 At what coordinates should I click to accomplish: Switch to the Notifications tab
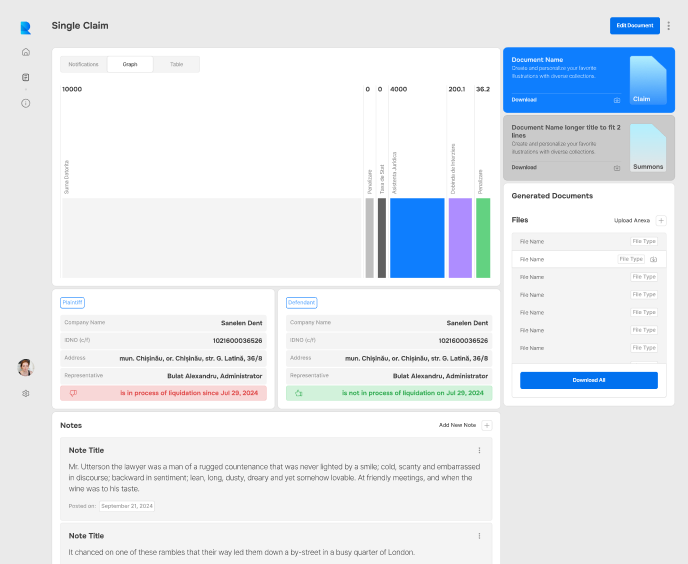pos(83,64)
